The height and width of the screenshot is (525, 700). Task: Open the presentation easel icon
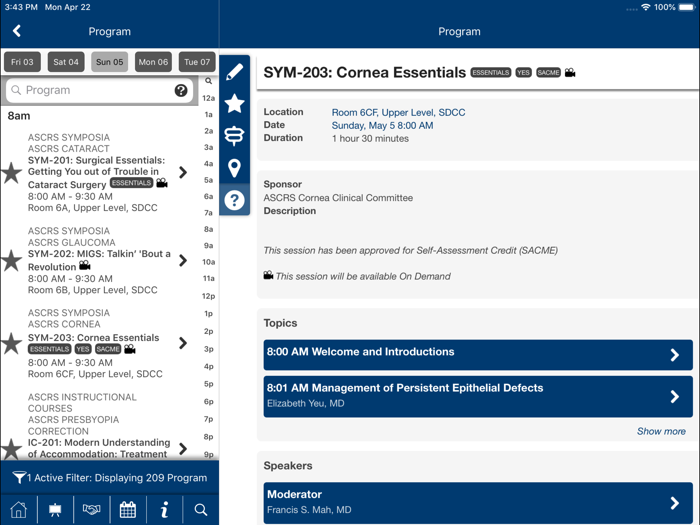[x=55, y=509]
